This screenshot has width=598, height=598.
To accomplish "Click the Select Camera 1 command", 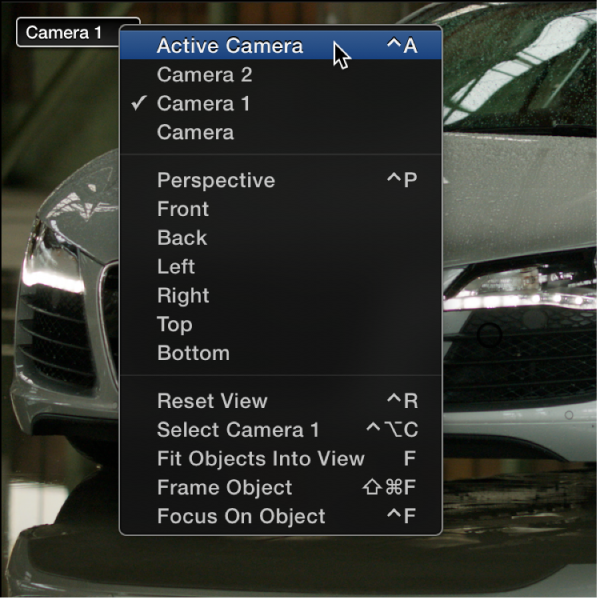I will coord(281,430).
